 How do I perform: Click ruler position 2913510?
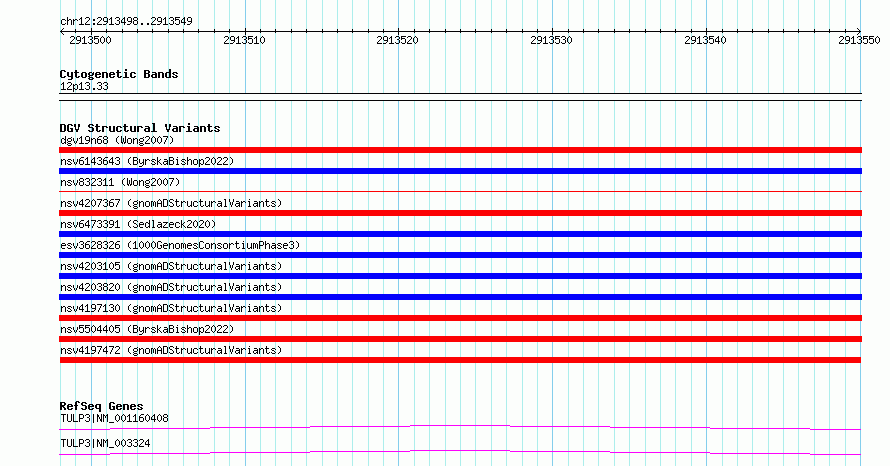[x=244, y=40]
